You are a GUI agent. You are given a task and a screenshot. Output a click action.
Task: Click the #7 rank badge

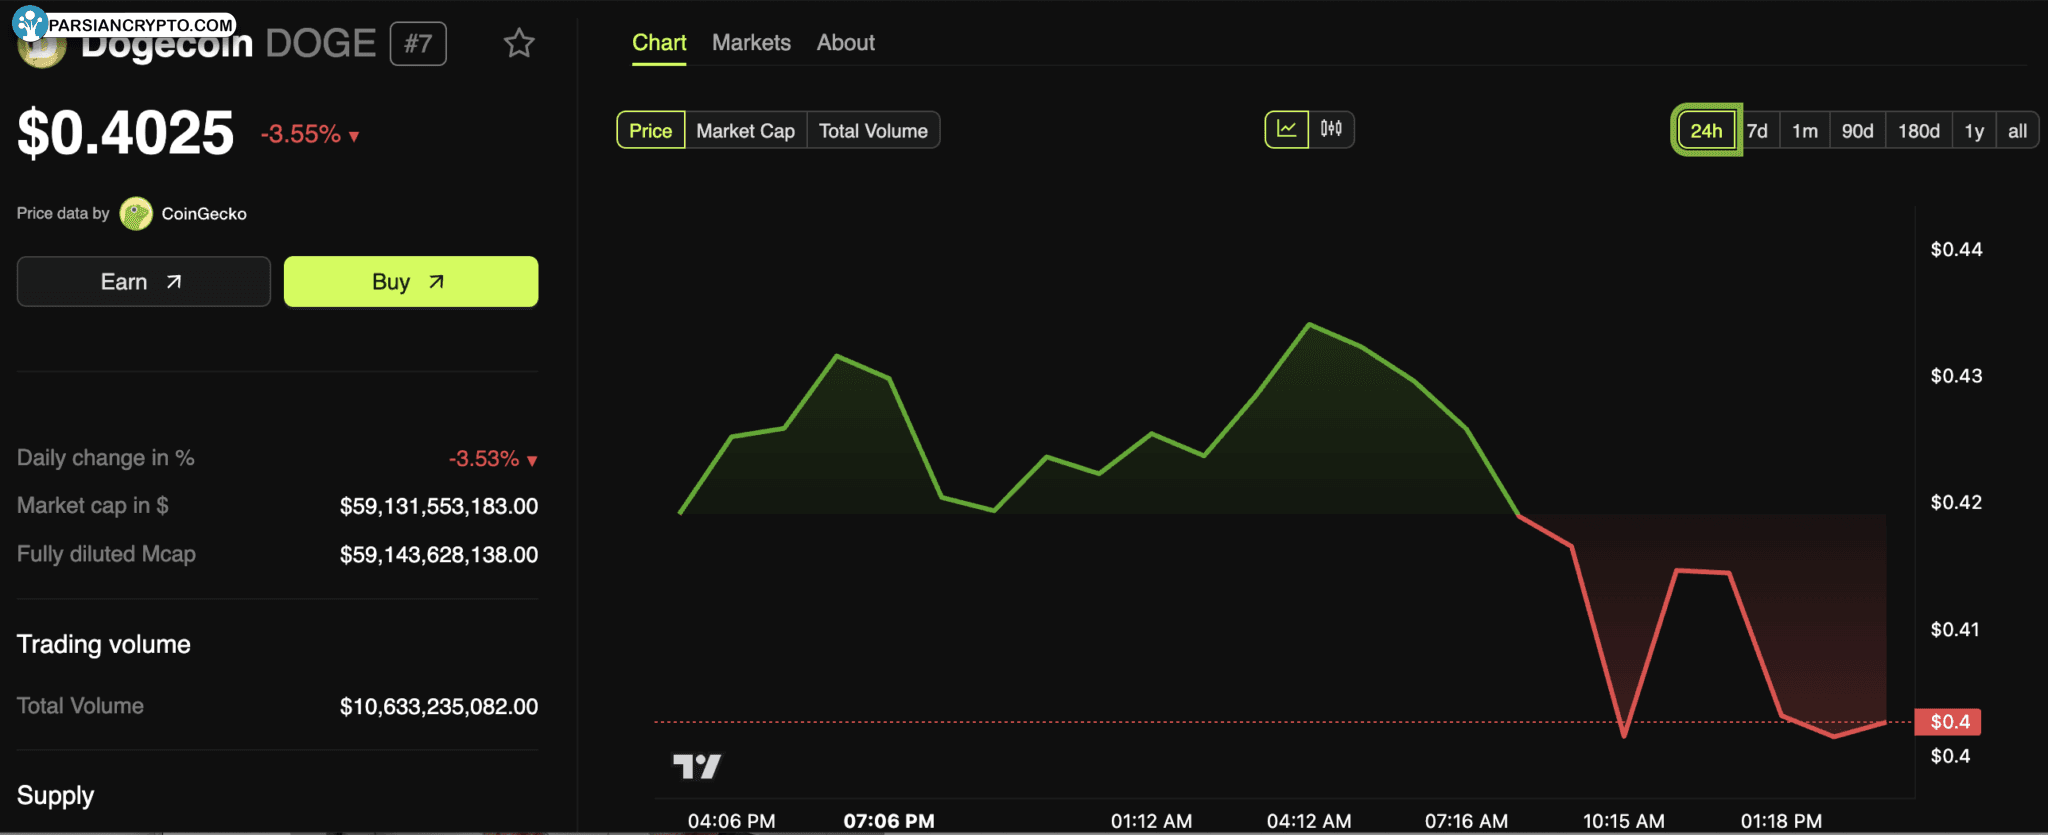(x=418, y=43)
